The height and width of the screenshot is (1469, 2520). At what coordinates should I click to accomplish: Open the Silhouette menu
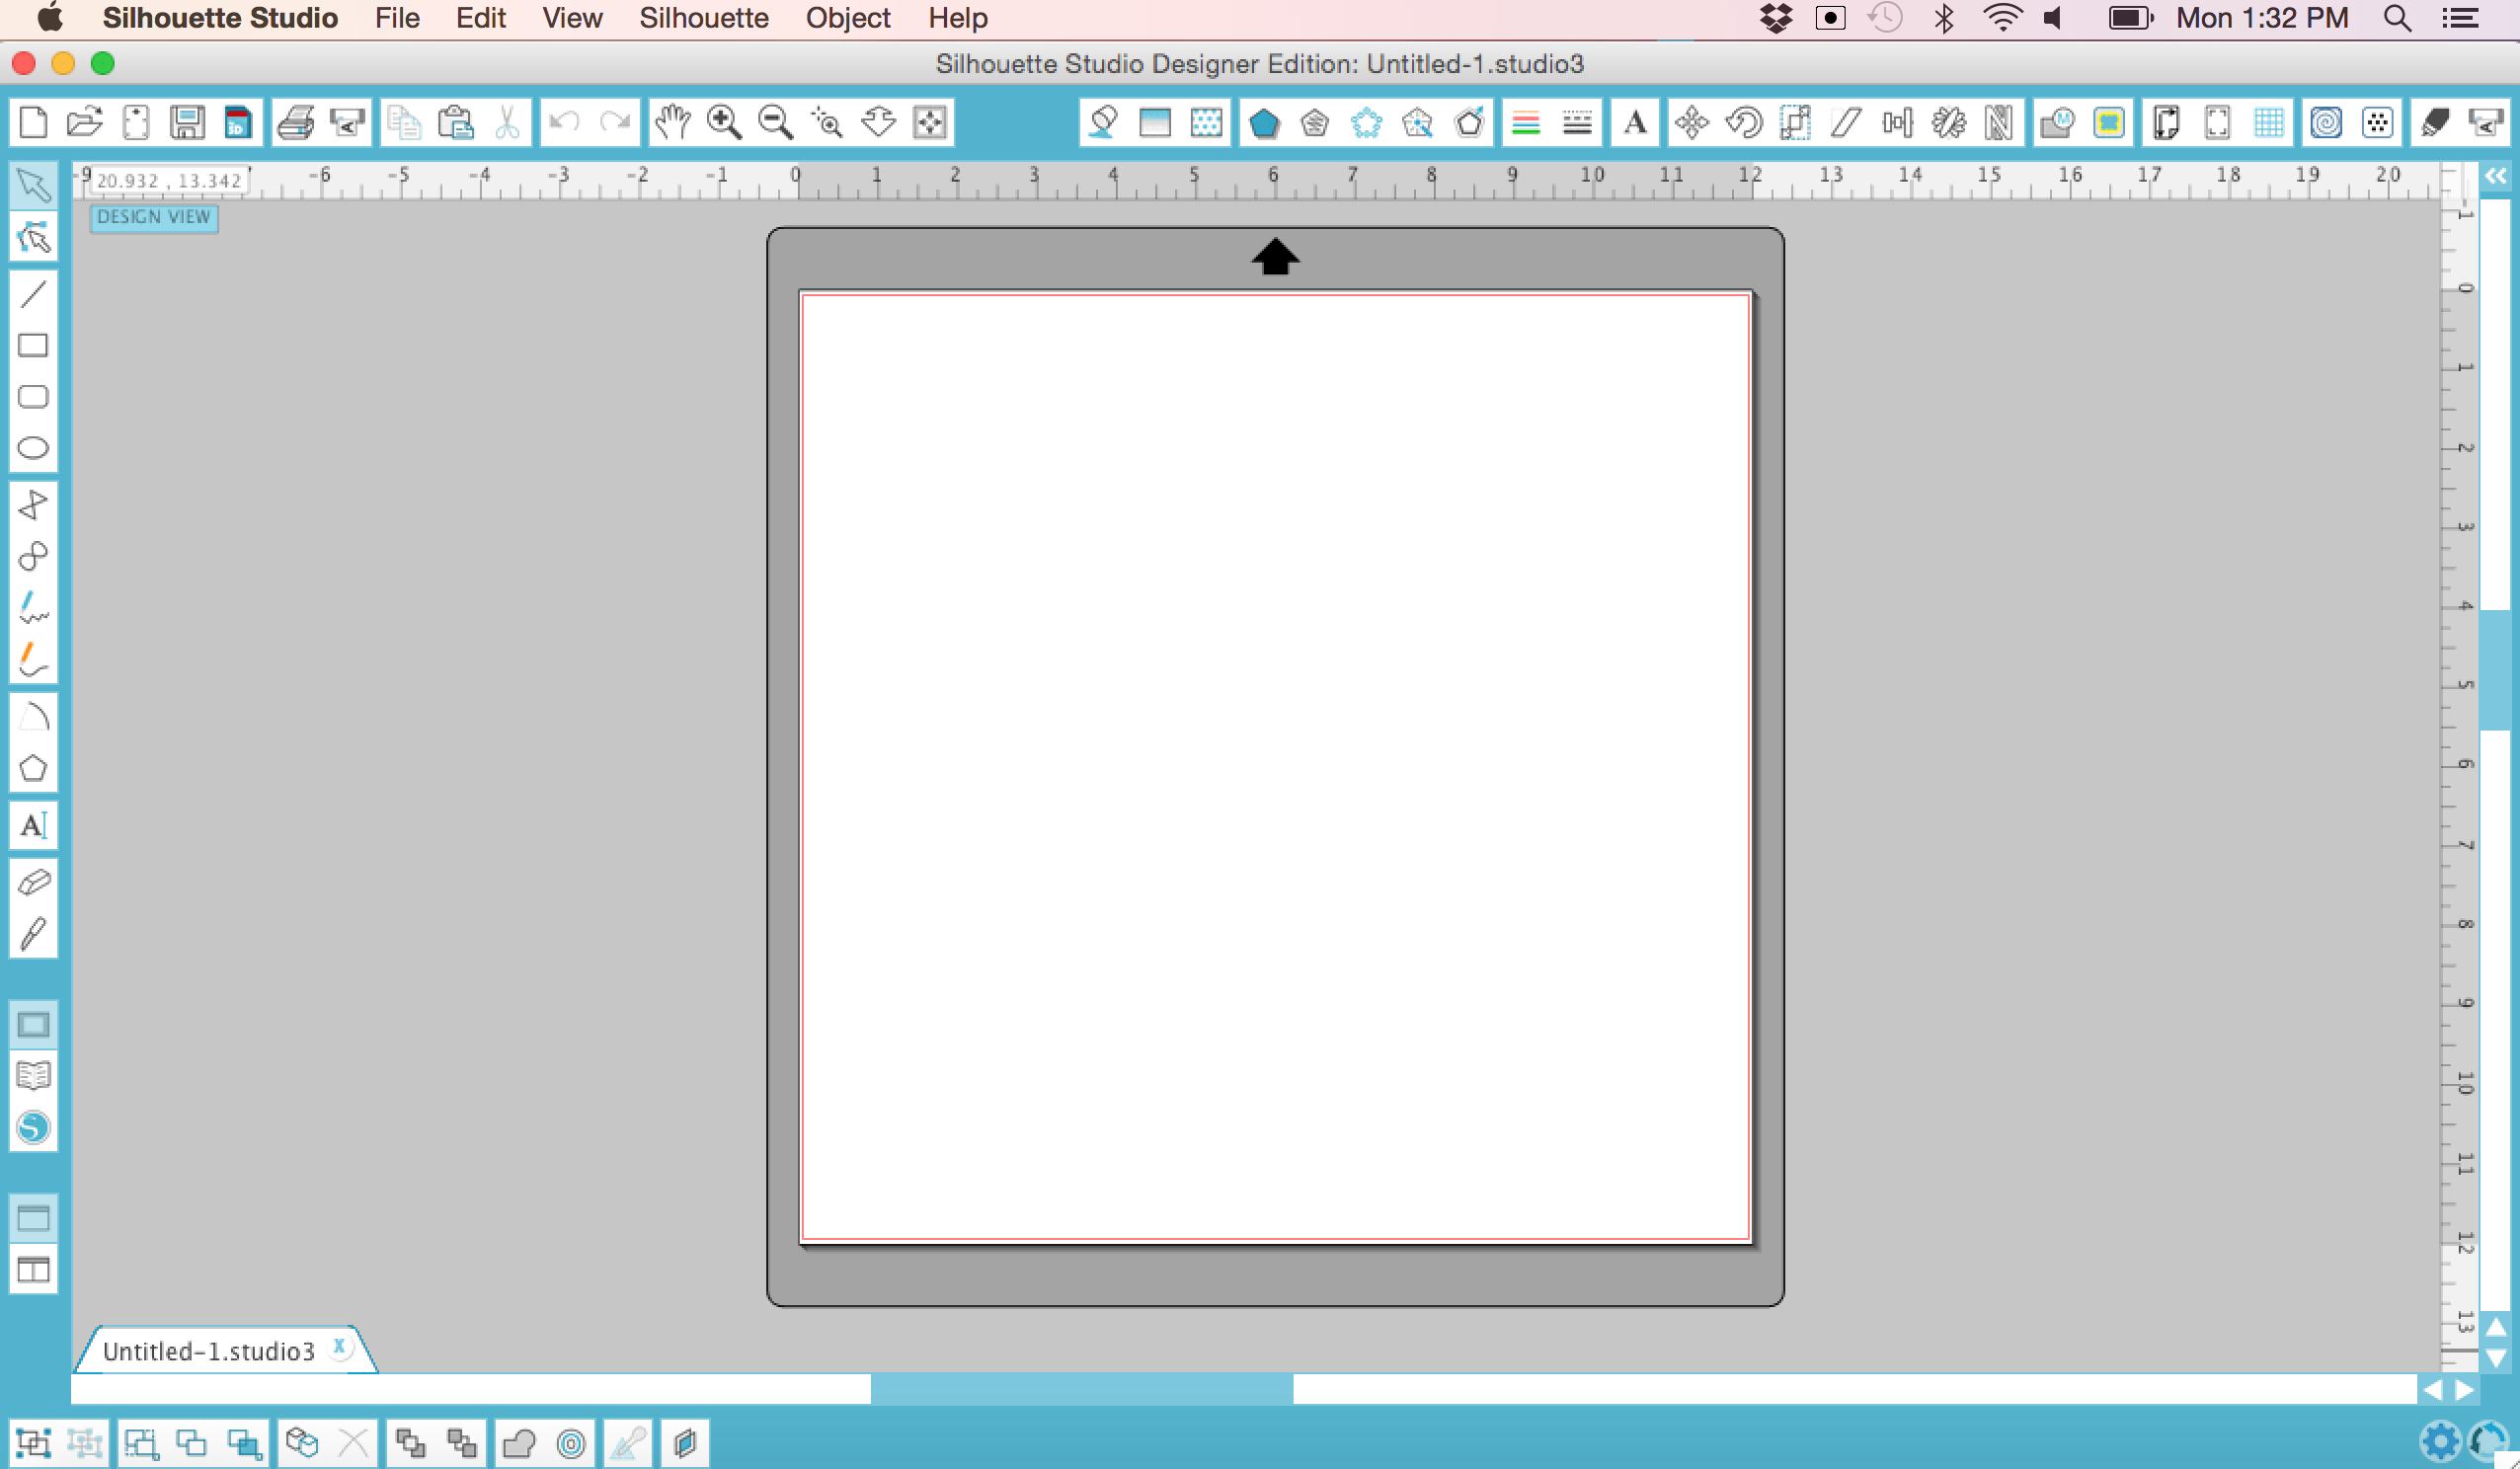[704, 18]
